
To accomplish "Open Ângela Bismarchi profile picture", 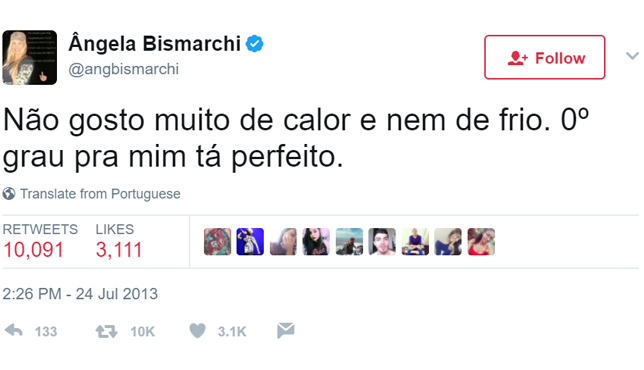I will 30,57.
